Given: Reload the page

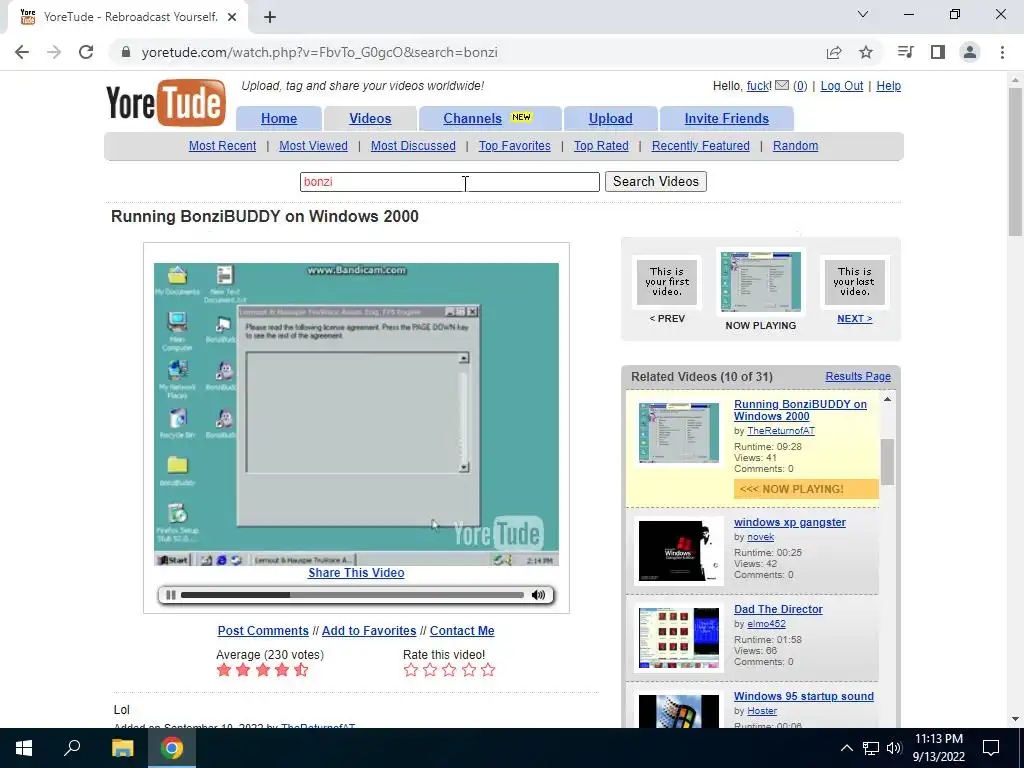Looking at the screenshot, I should tap(86, 52).
